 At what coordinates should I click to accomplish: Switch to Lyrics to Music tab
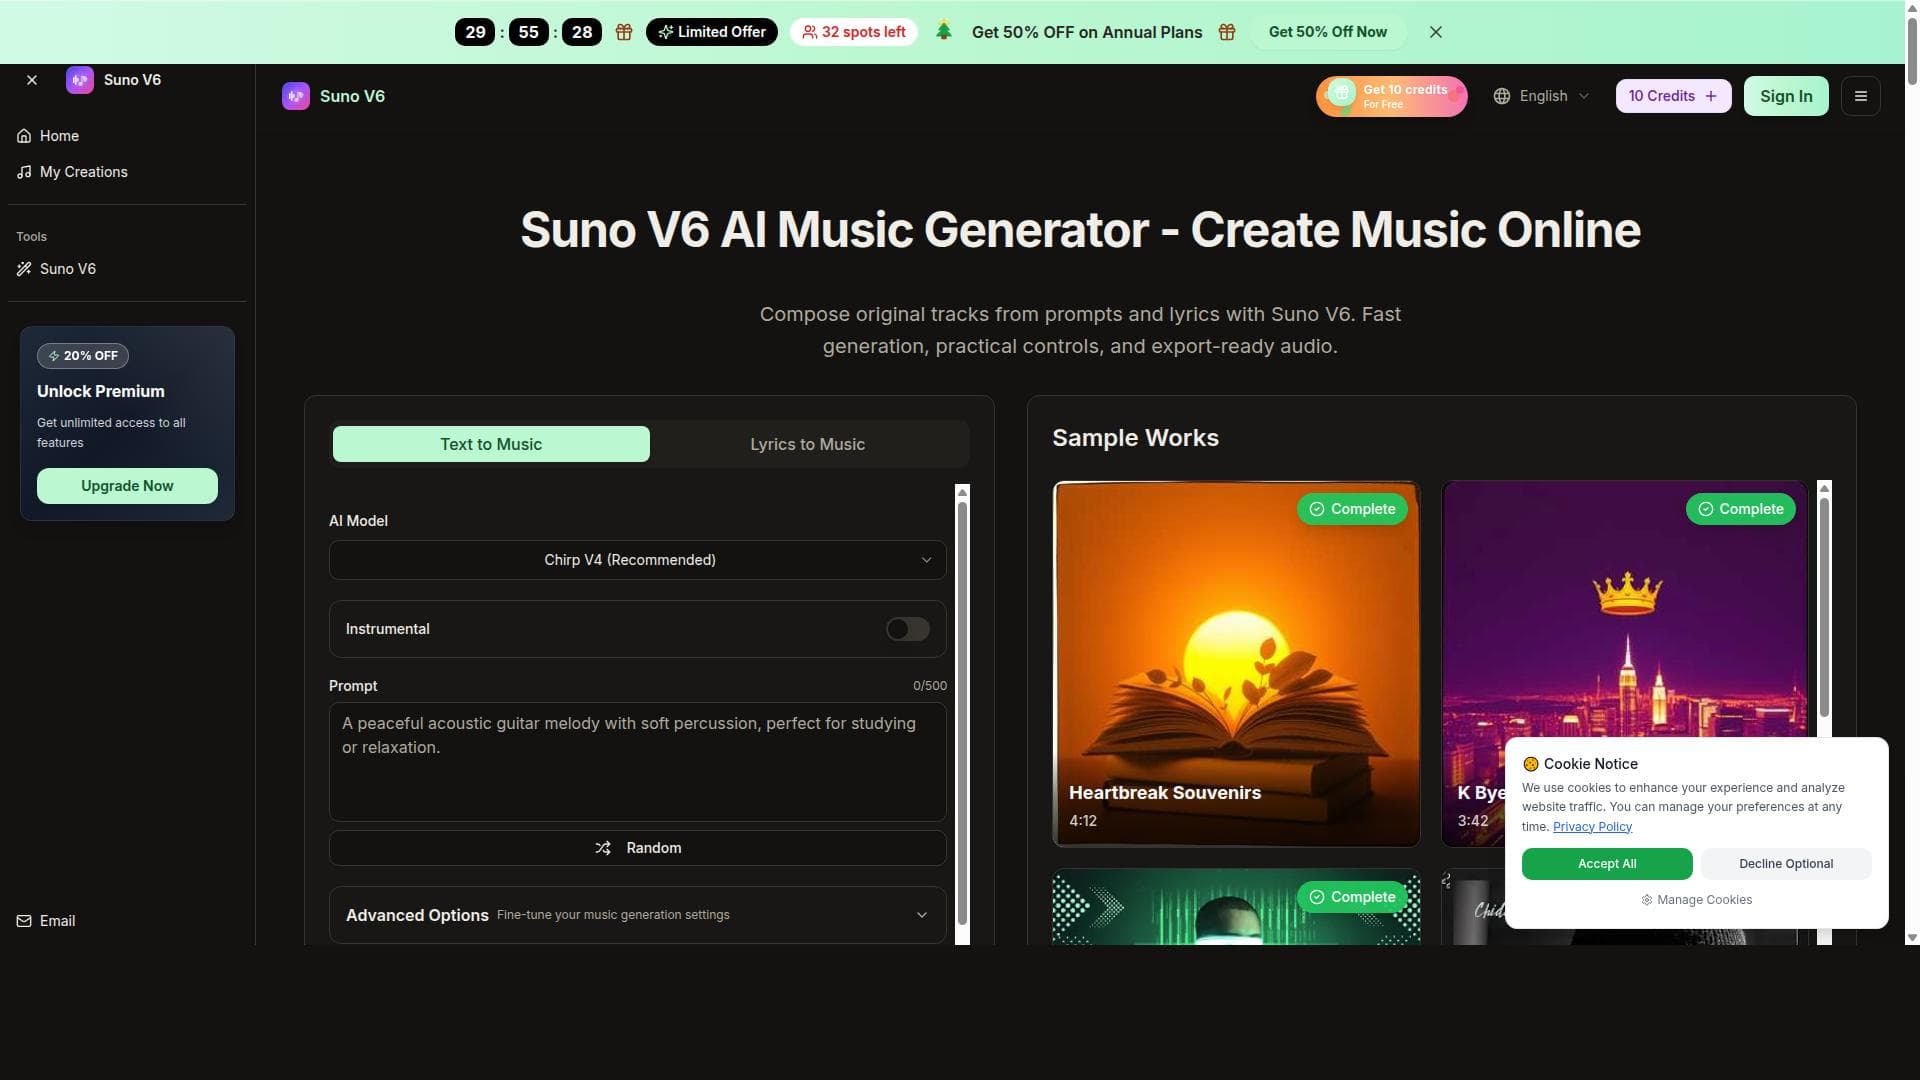click(808, 444)
